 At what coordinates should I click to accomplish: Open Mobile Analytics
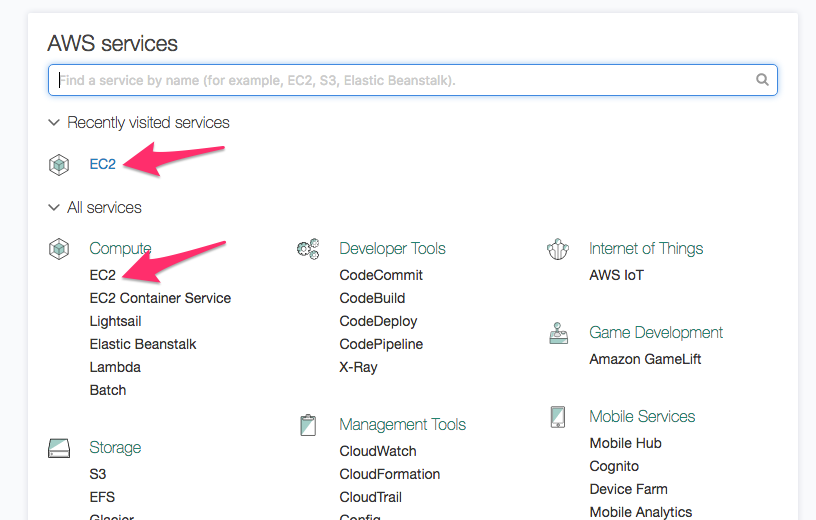point(641,512)
